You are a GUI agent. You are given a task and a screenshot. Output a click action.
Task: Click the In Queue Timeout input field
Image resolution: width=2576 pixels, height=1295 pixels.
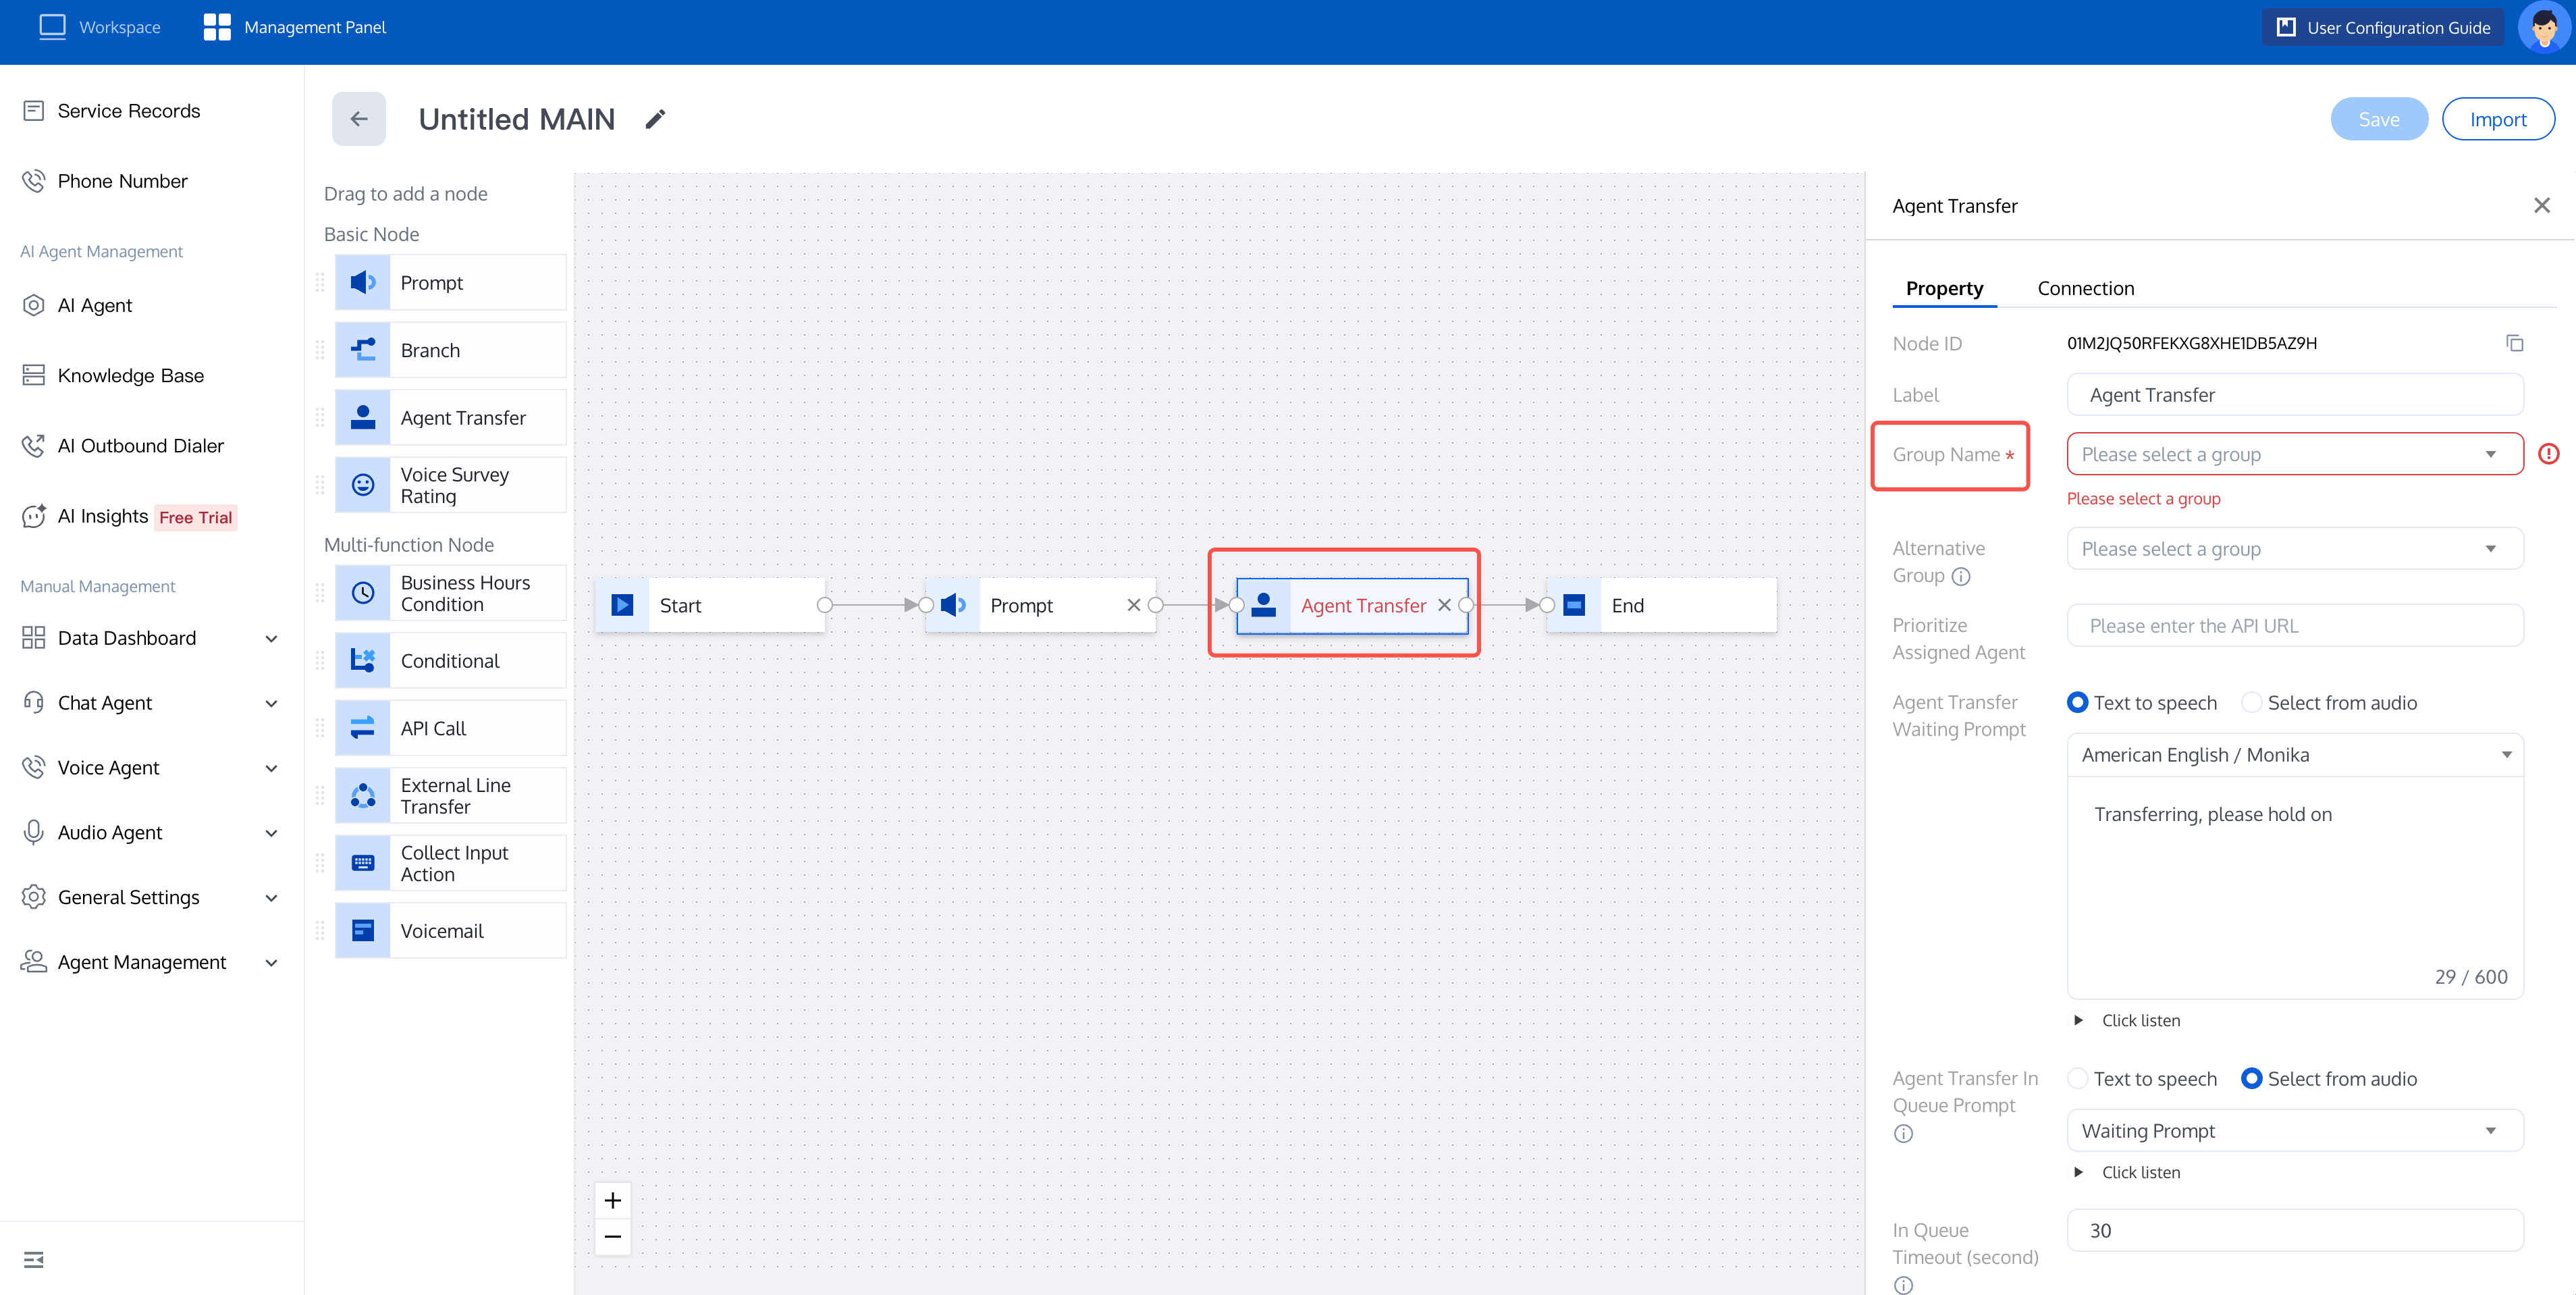pyautogui.click(x=2295, y=1231)
